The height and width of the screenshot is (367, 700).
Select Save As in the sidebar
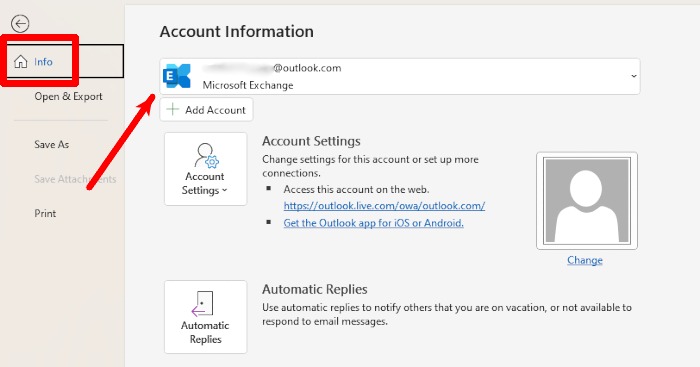(52, 145)
